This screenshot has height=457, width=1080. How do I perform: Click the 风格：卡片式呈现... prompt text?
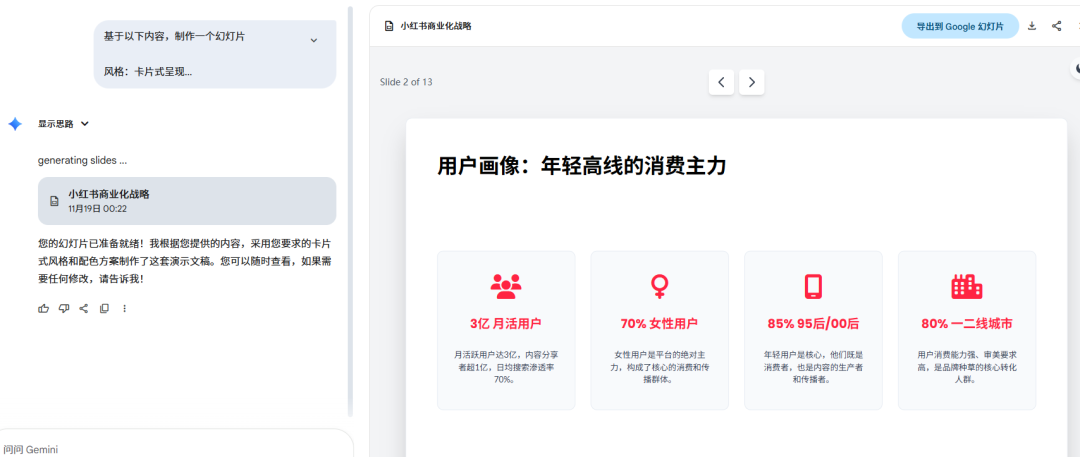147,71
